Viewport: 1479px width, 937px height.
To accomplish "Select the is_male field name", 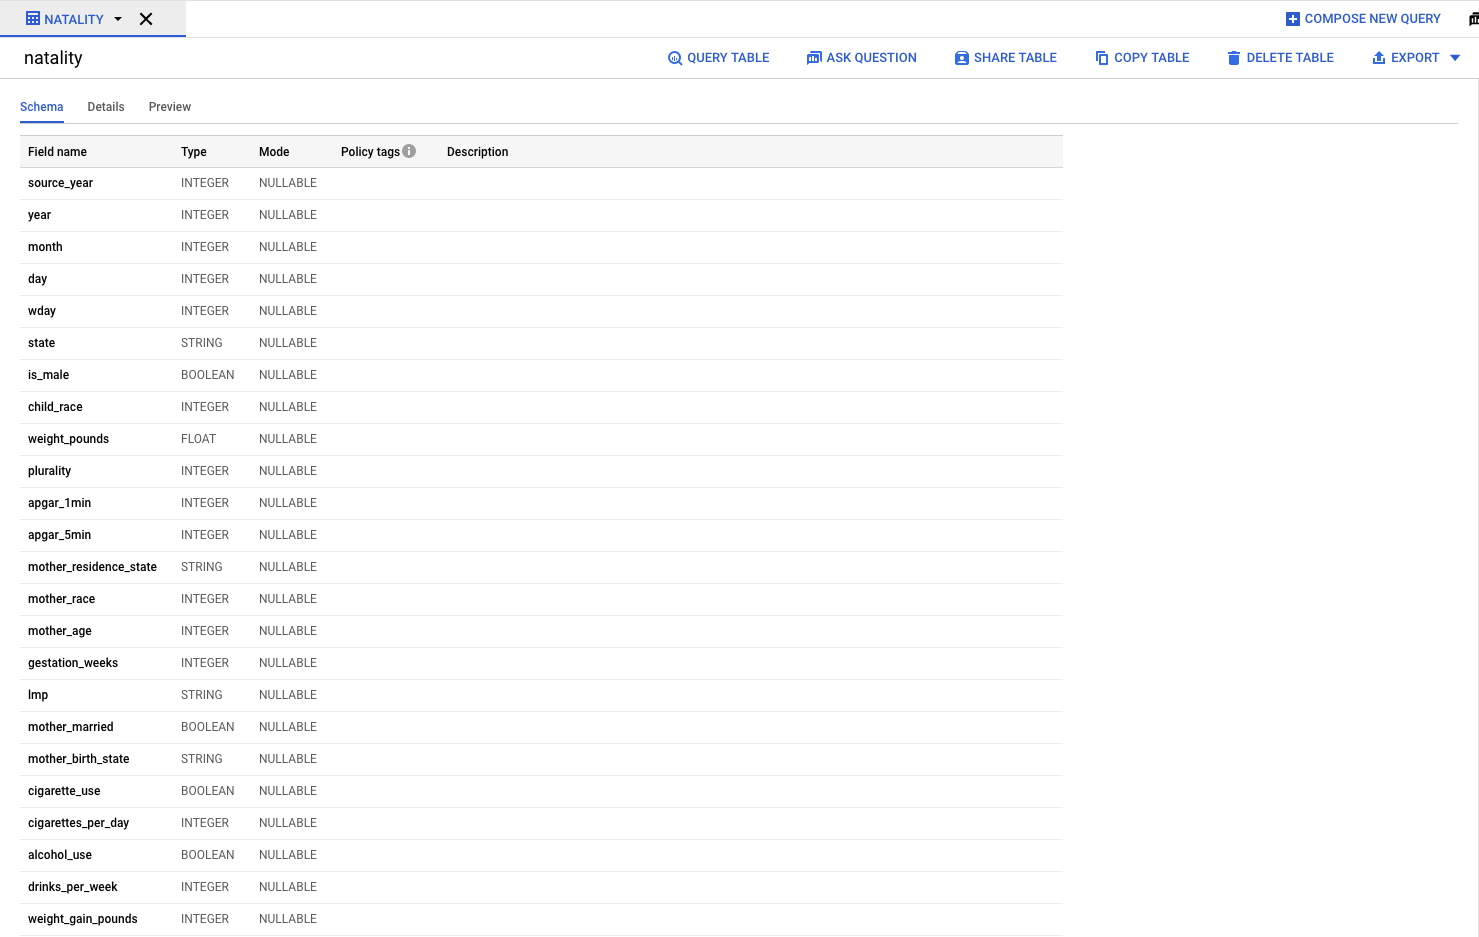I will 48,375.
